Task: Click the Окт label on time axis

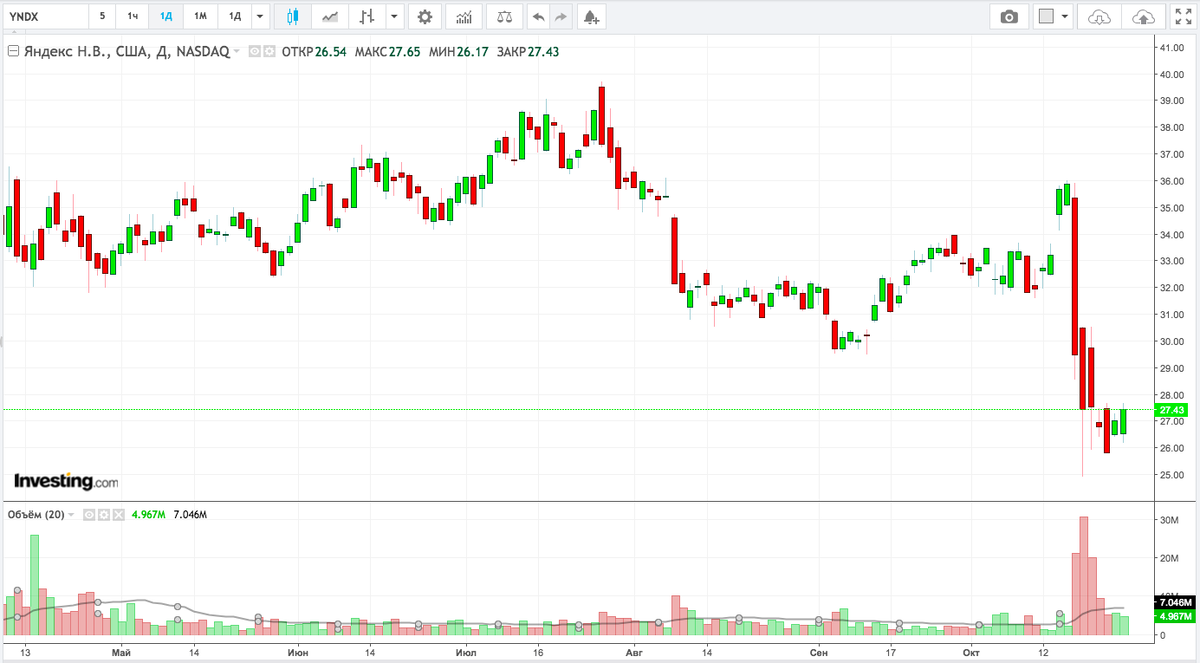Action: point(969,652)
